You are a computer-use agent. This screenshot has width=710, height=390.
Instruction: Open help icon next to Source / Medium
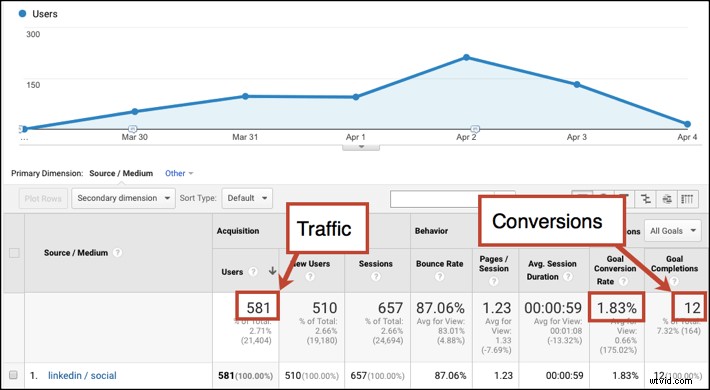pos(117,253)
